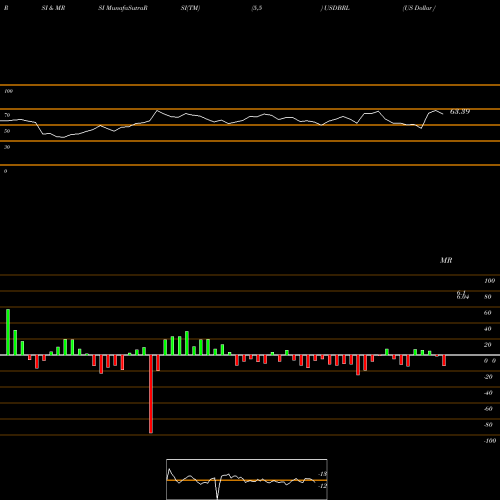This screenshot has height=500, width=500.
Task: Click the (US Dollar / header text
Action: click(419, 8)
